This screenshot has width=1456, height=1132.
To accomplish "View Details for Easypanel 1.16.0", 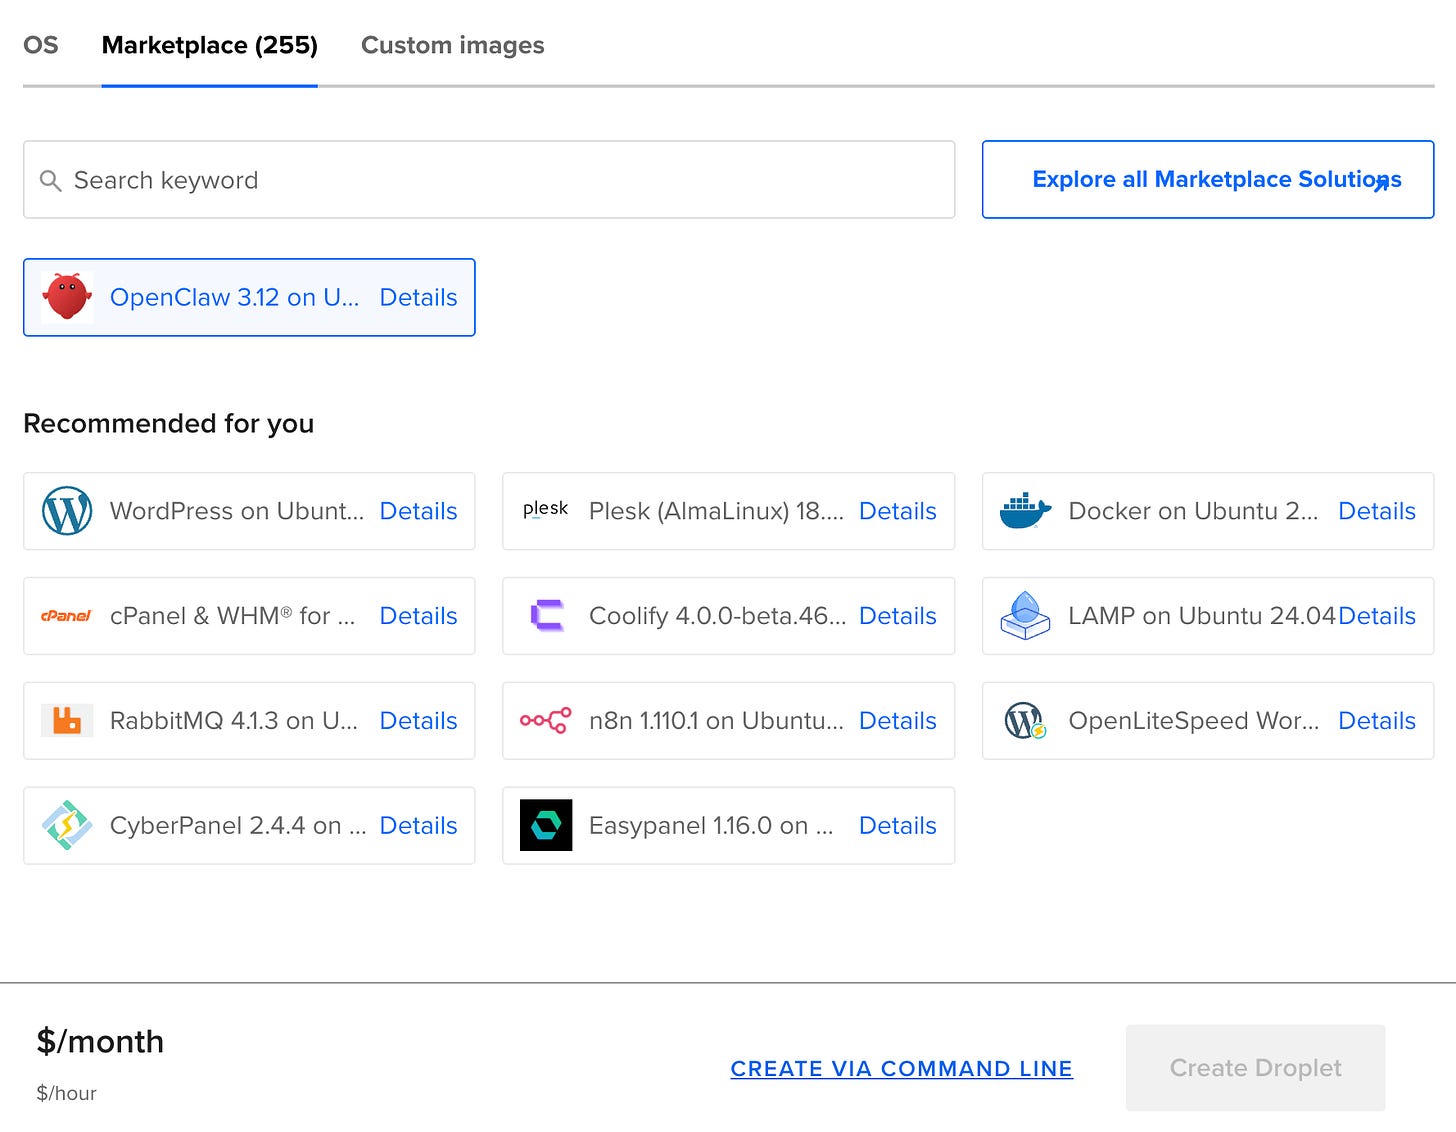I will (x=898, y=826).
